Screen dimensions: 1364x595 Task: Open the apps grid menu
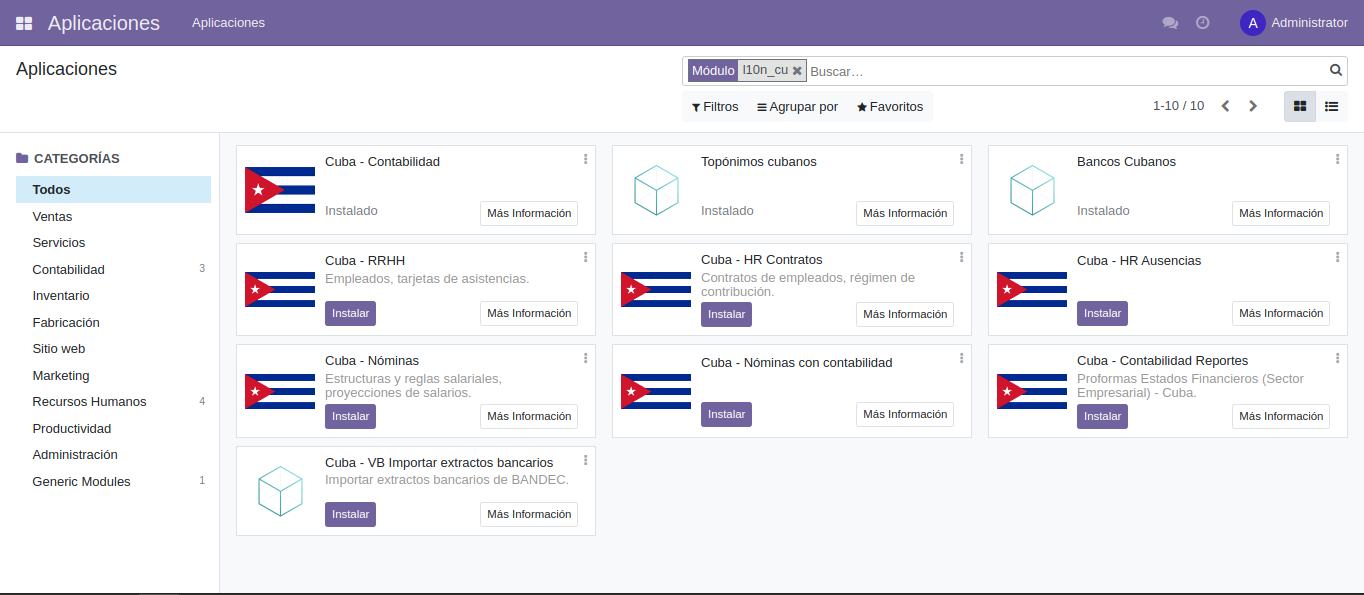point(23,22)
